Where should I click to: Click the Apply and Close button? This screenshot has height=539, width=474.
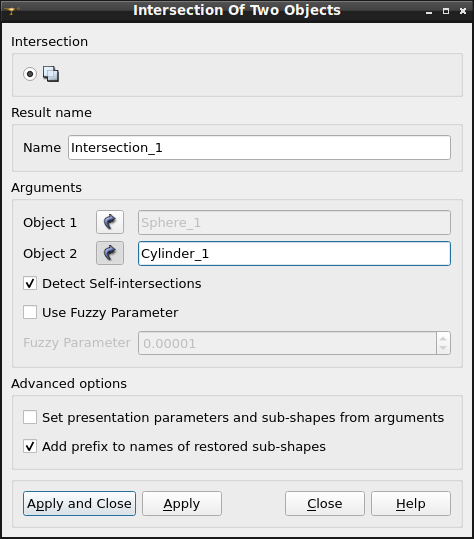(x=79, y=504)
